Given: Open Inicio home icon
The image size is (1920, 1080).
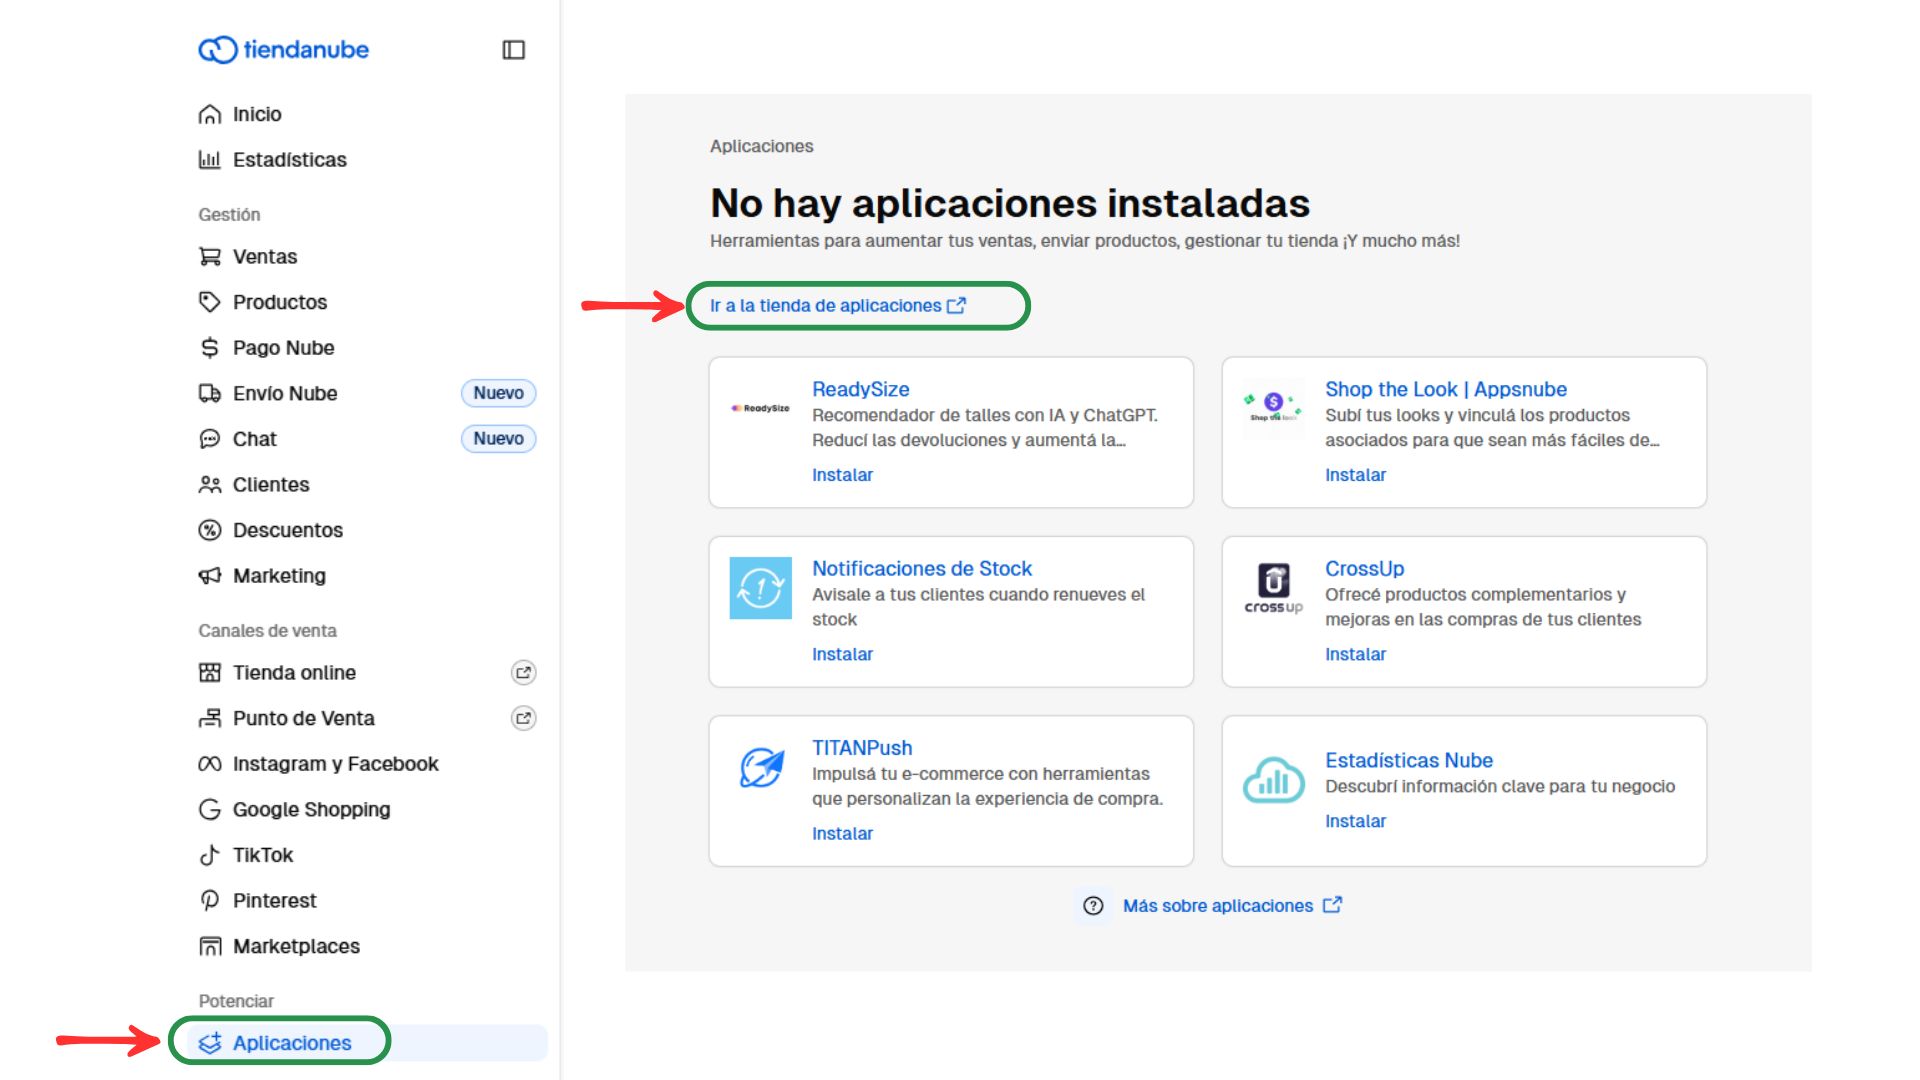Looking at the screenshot, I should tap(209, 115).
